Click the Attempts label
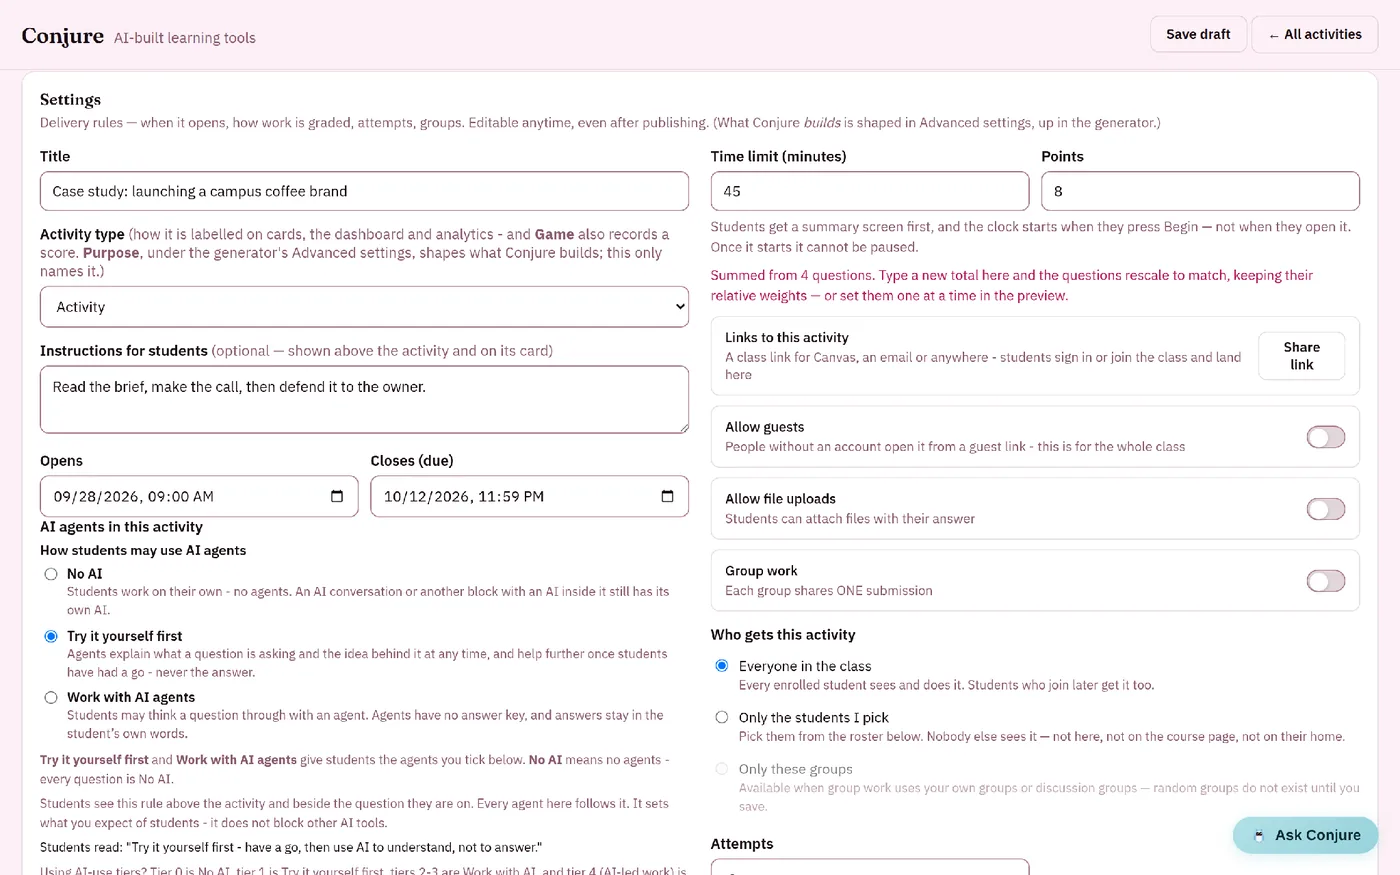Screen dimensions: 1400x875 click(x=742, y=844)
